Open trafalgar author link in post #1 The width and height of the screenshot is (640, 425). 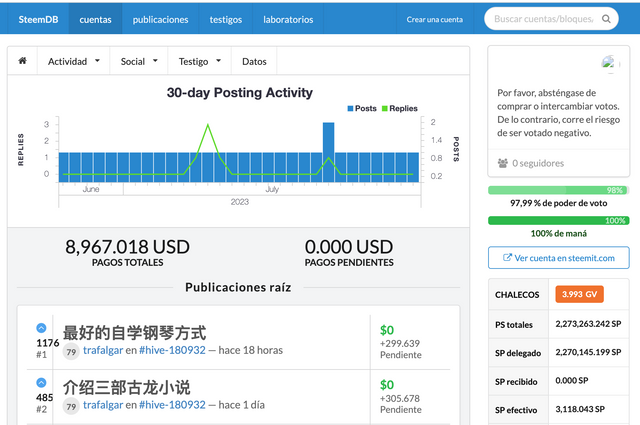[103, 350]
